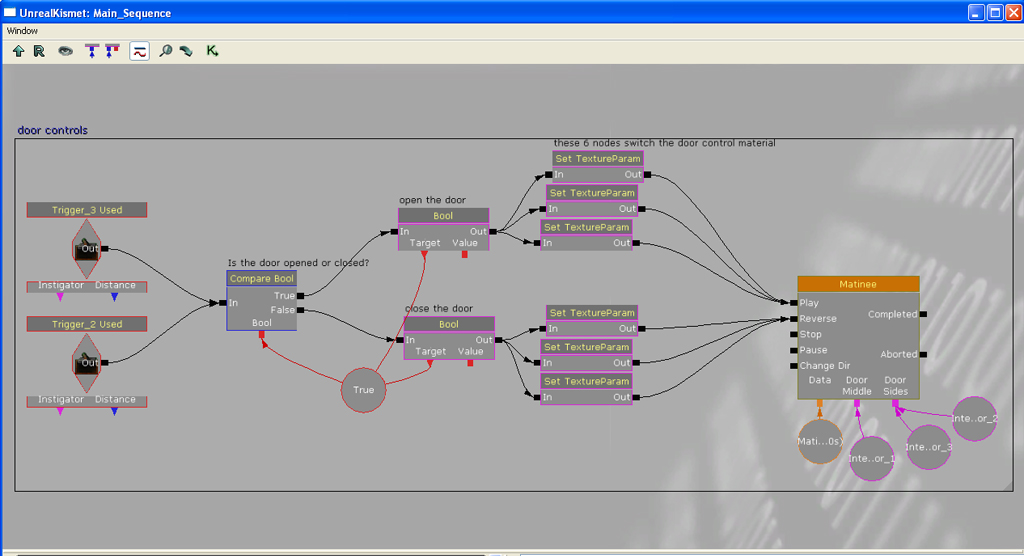Select topmost Set TextureParam node title

tap(598, 159)
